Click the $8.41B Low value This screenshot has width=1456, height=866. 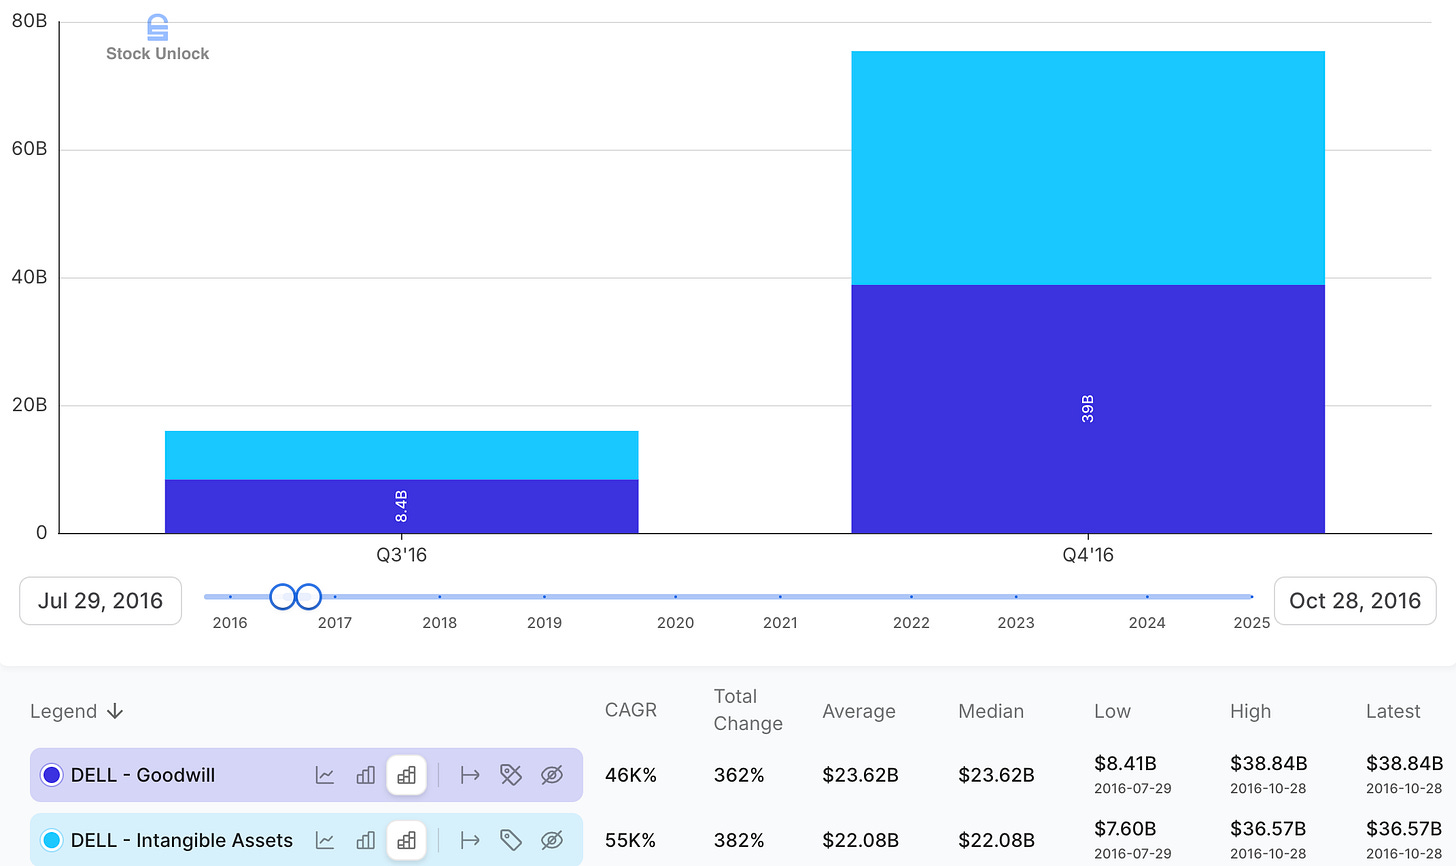(1125, 763)
